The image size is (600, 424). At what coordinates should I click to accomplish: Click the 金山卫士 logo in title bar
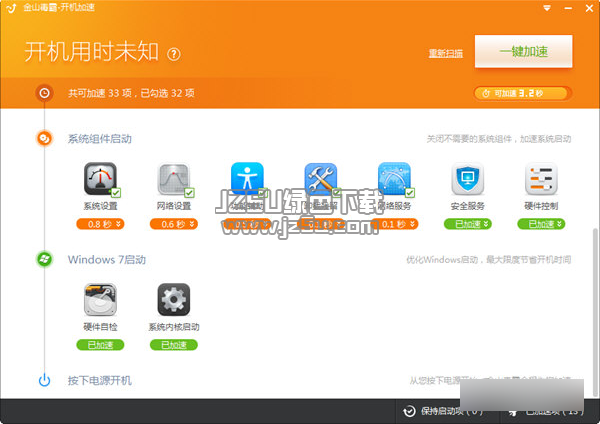point(11,8)
